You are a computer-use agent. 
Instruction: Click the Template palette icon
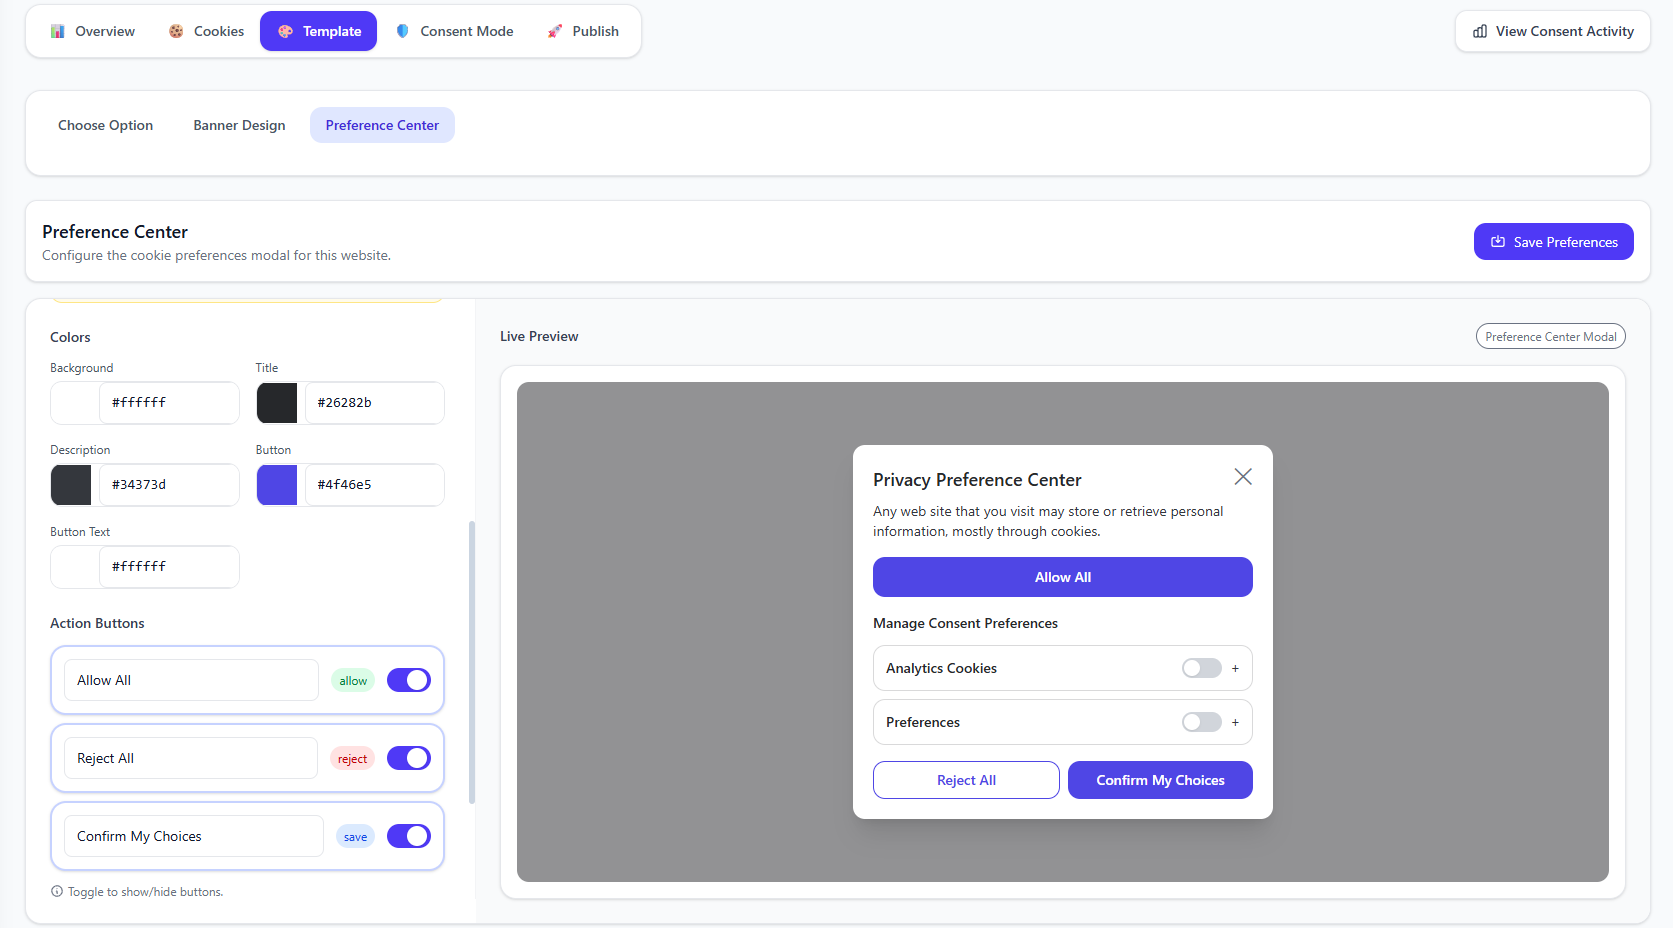pyautogui.click(x=285, y=31)
